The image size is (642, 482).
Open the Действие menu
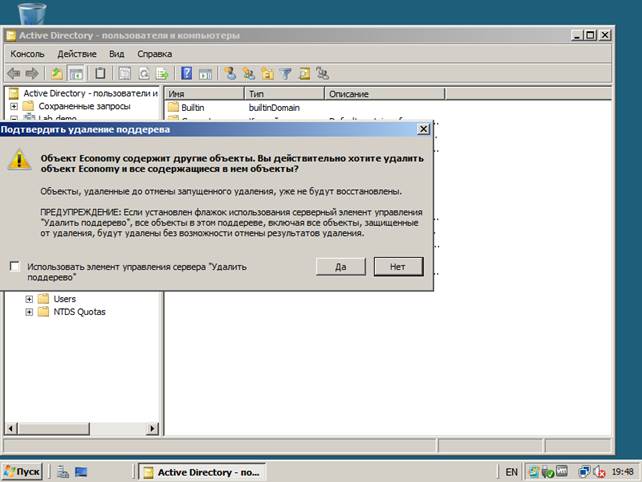click(x=77, y=54)
